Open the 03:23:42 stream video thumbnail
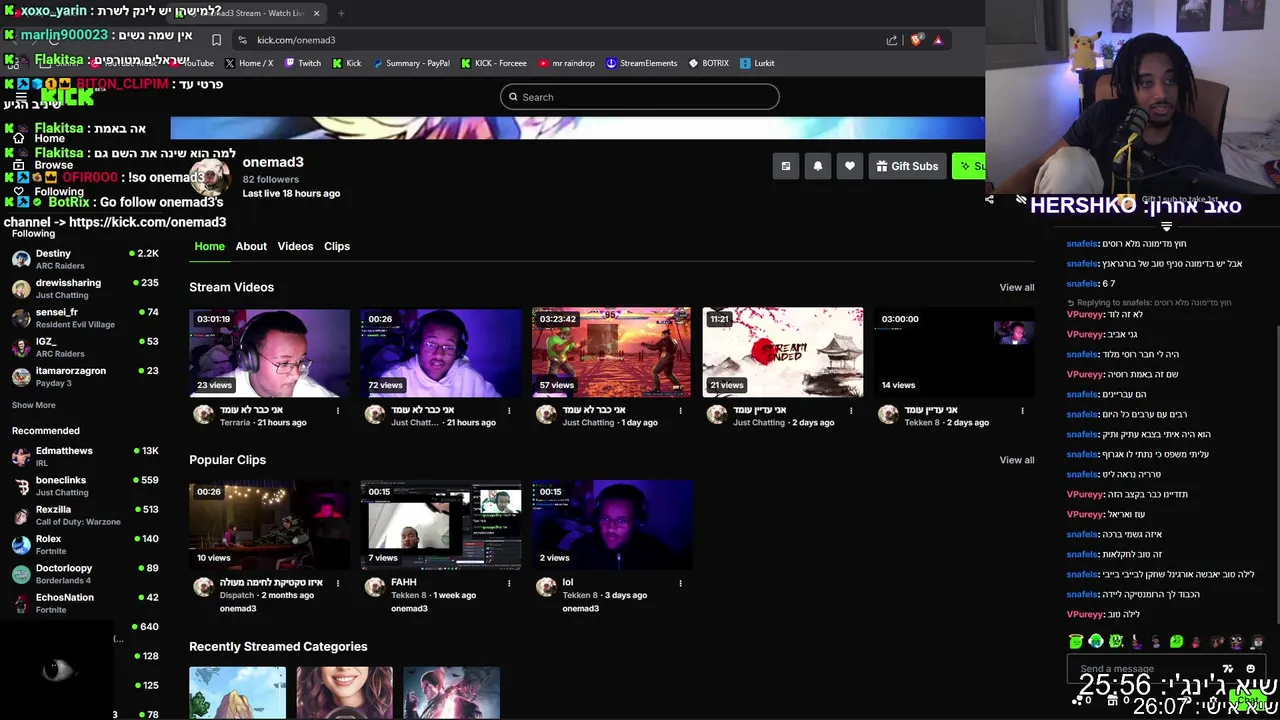1280x720 pixels. [x=611, y=353]
